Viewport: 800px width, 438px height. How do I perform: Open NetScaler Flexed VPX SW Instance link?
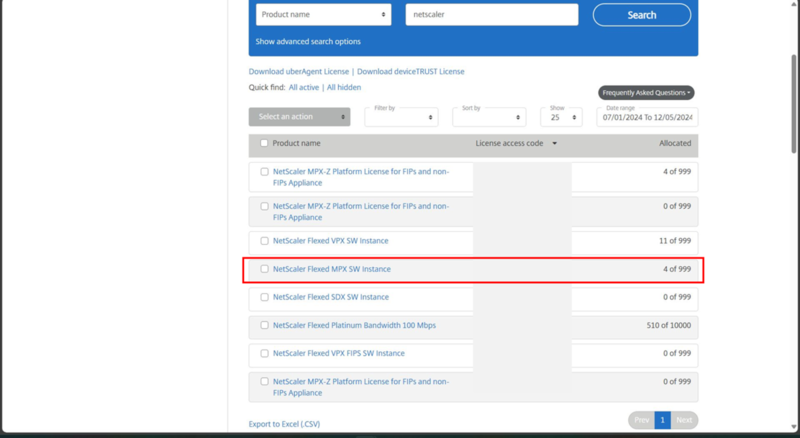pyautogui.click(x=331, y=241)
